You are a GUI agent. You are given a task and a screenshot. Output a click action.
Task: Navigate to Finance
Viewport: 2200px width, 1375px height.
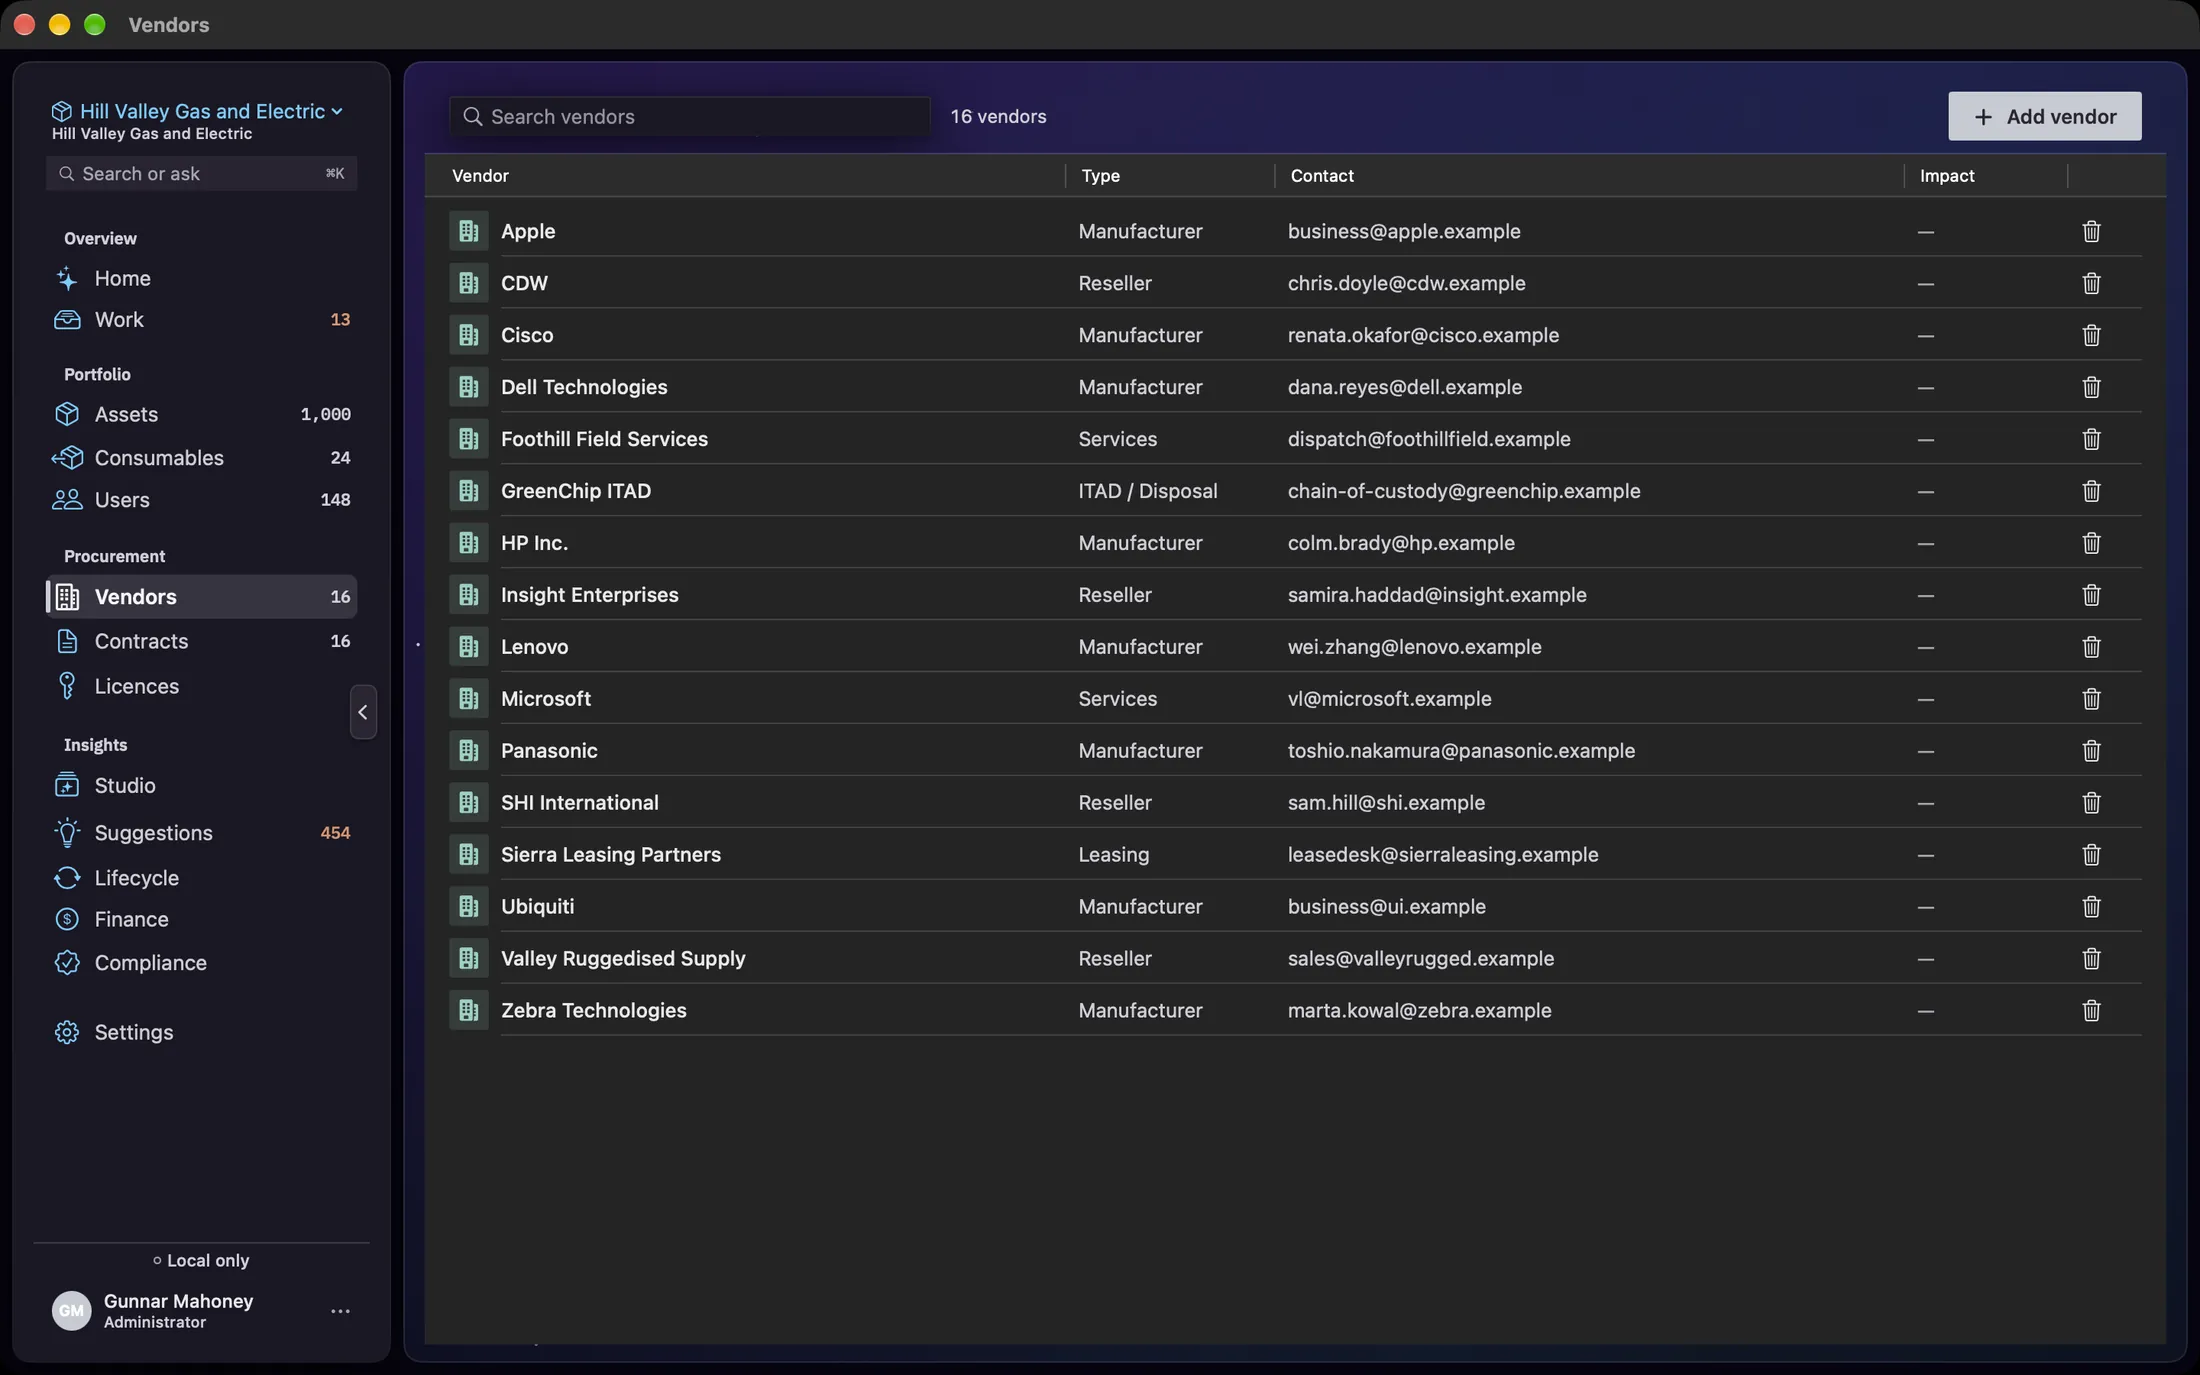[x=201, y=919]
